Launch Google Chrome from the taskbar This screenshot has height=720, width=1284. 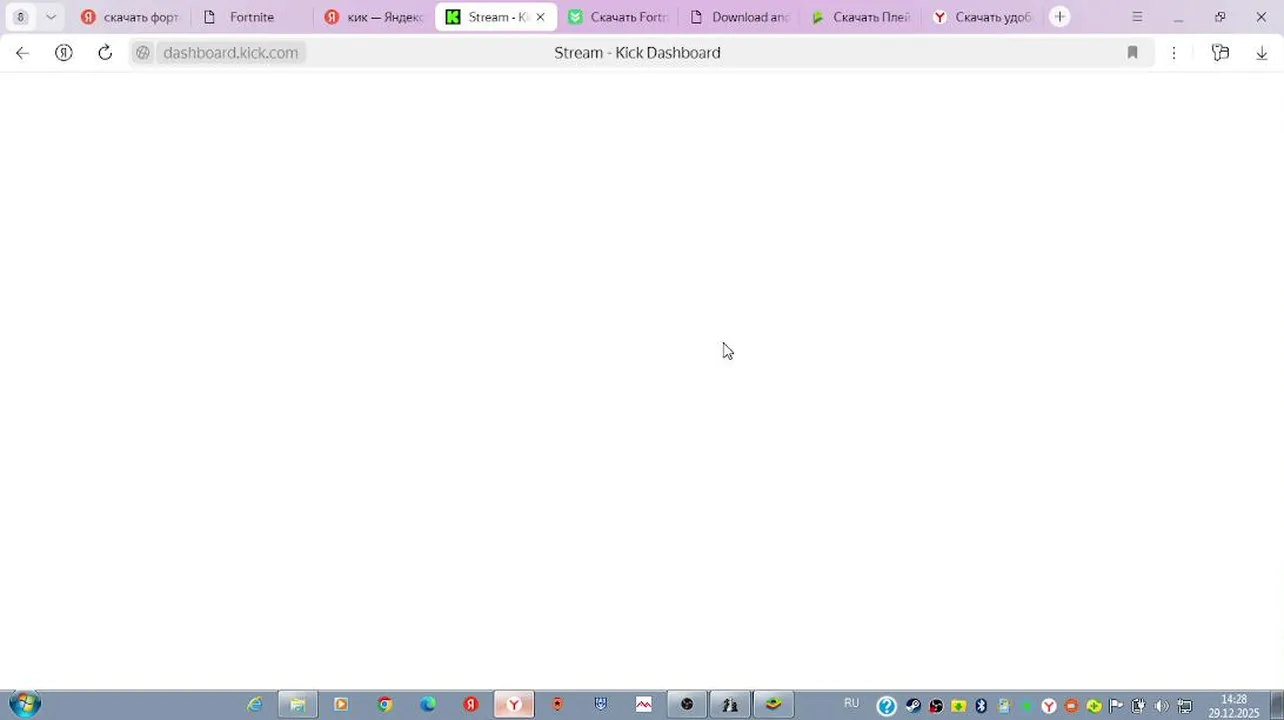[x=385, y=705]
